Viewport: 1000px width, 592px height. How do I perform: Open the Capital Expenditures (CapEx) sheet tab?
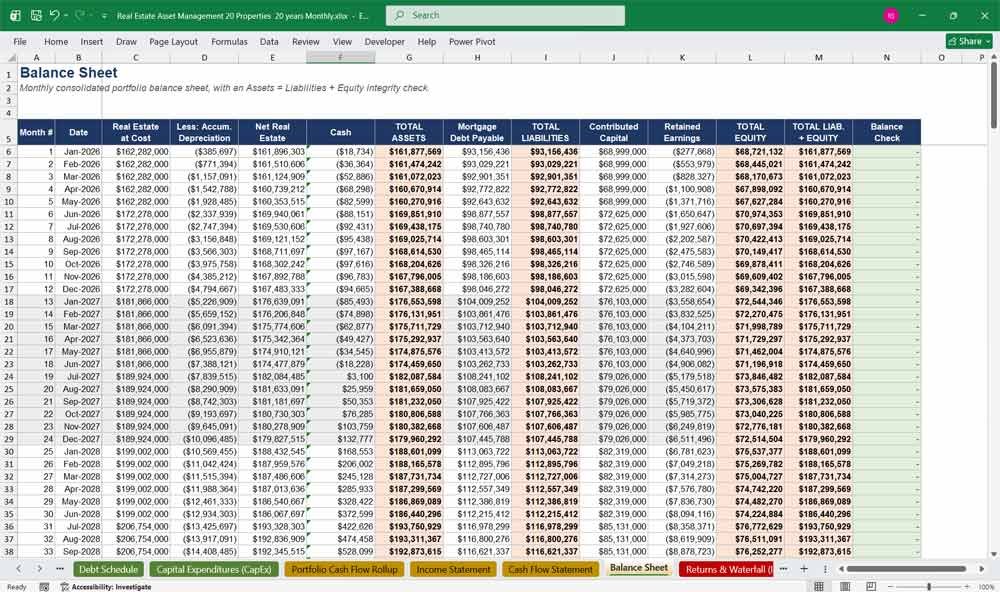click(214, 570)
